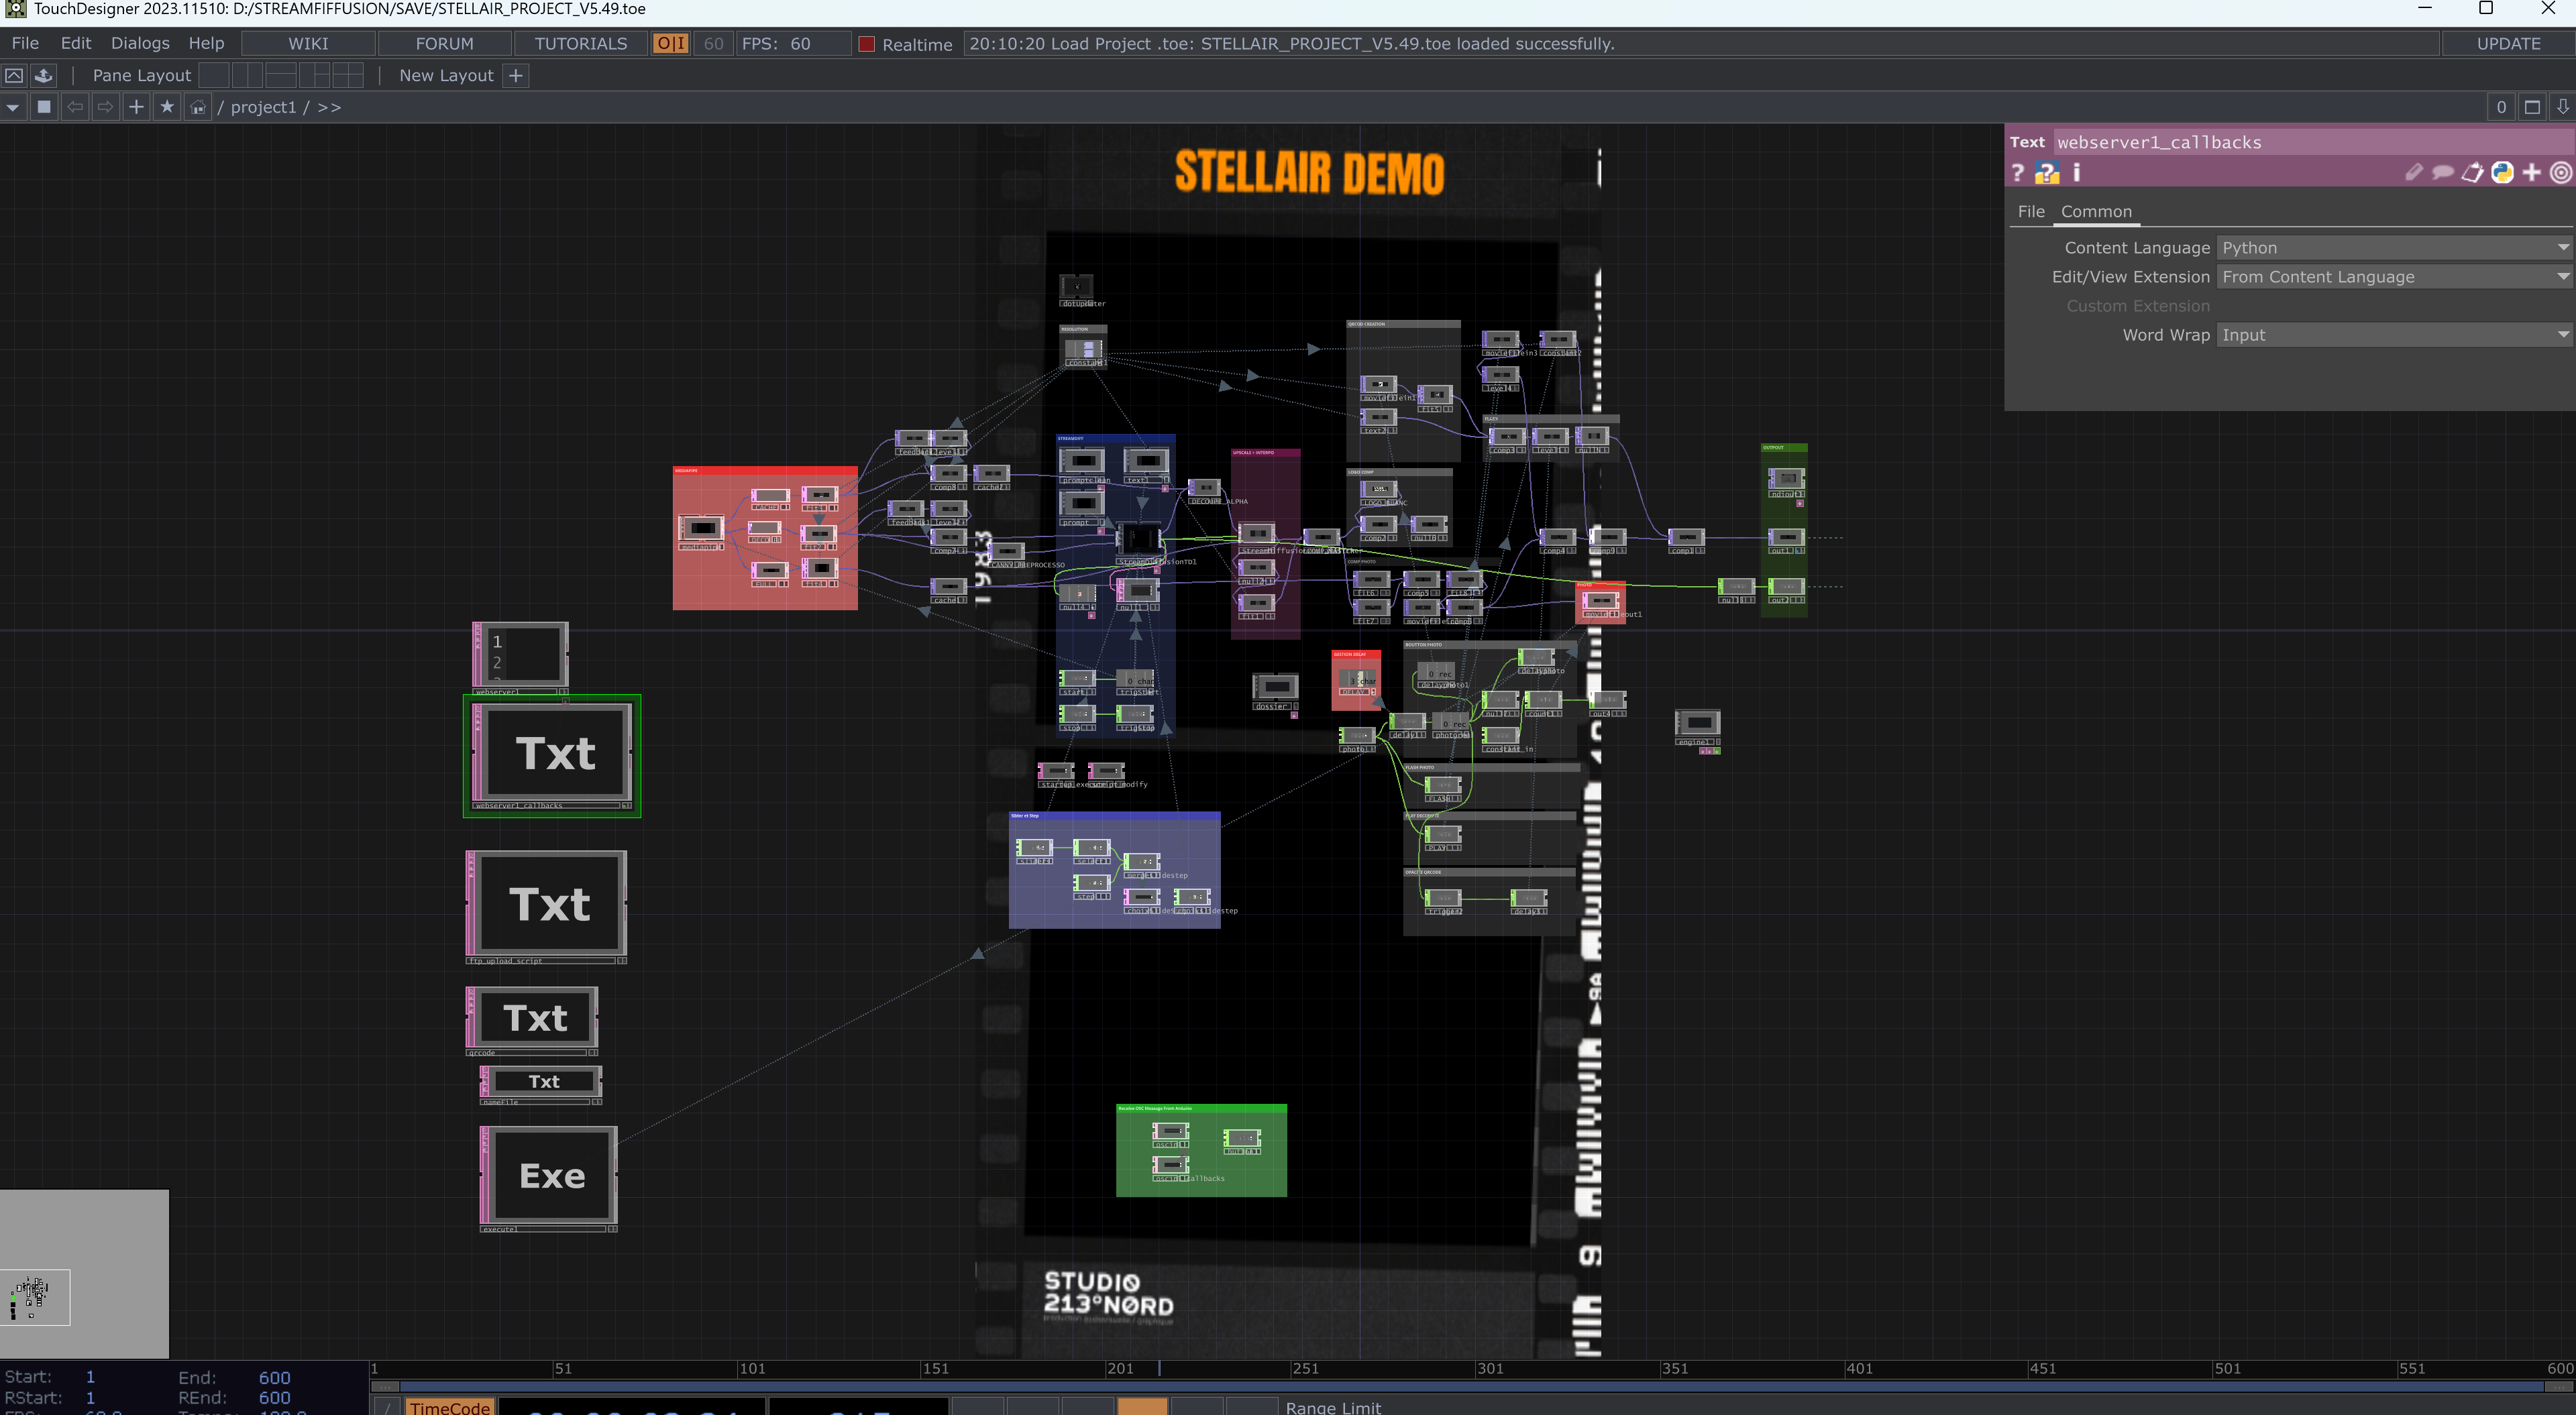The width and height of the screenshot is (2576, 1415).
Task: Click the TUTORIALS button
Action: click(x=580, y=44)
